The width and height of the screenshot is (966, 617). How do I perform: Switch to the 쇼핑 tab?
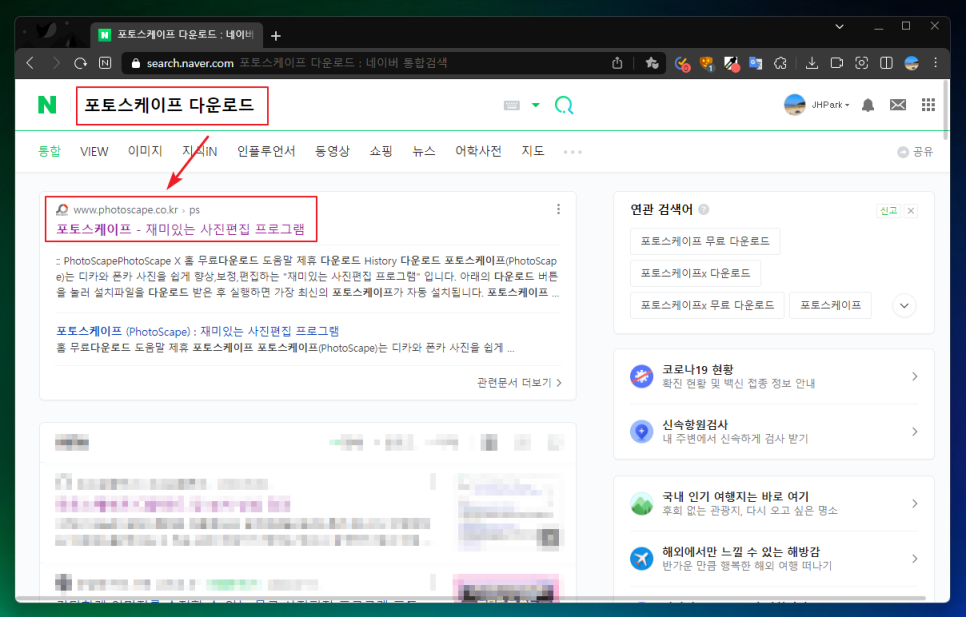coord(381,151)
